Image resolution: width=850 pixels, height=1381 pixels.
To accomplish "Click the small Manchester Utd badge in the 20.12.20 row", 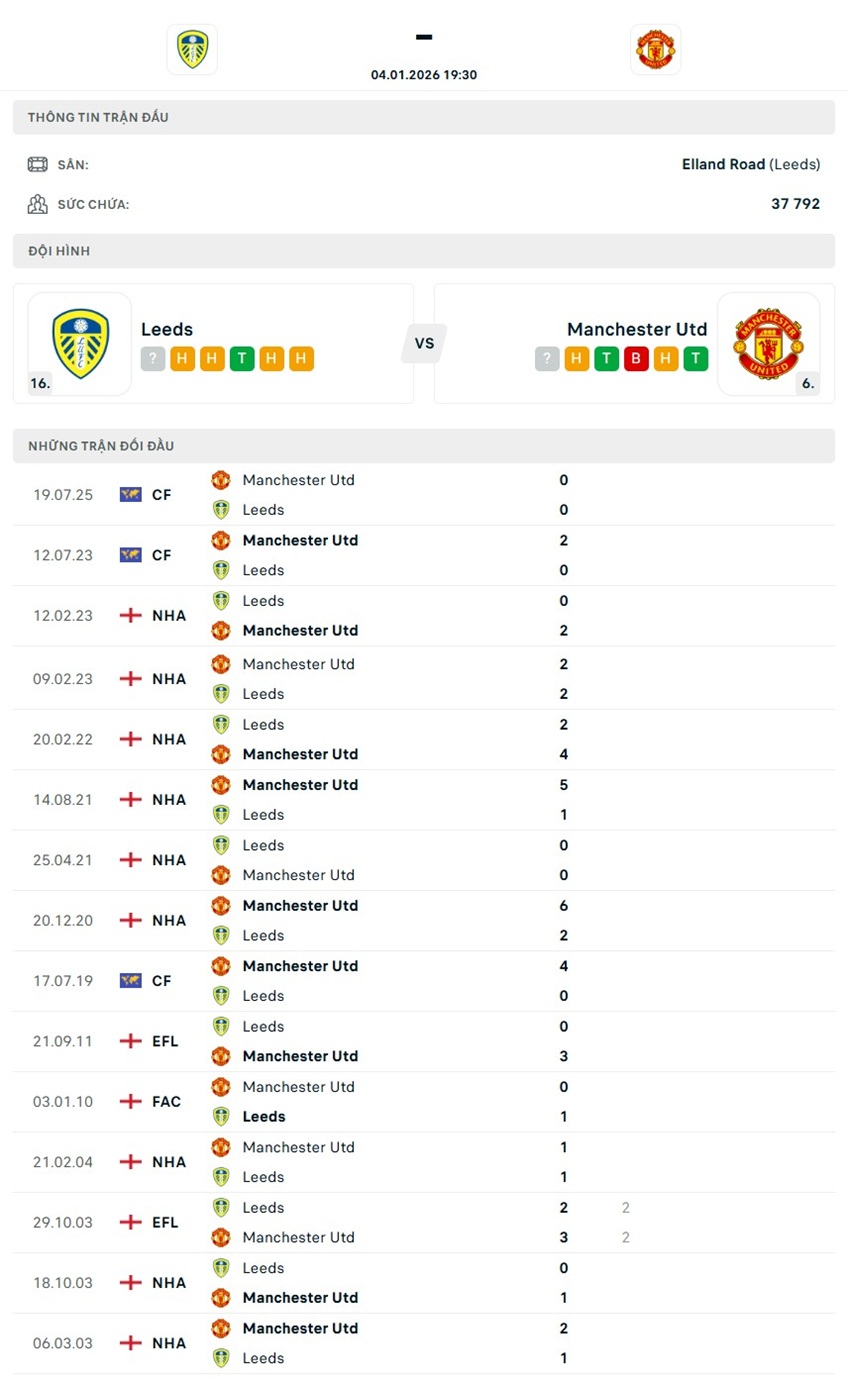I will 221,905.
